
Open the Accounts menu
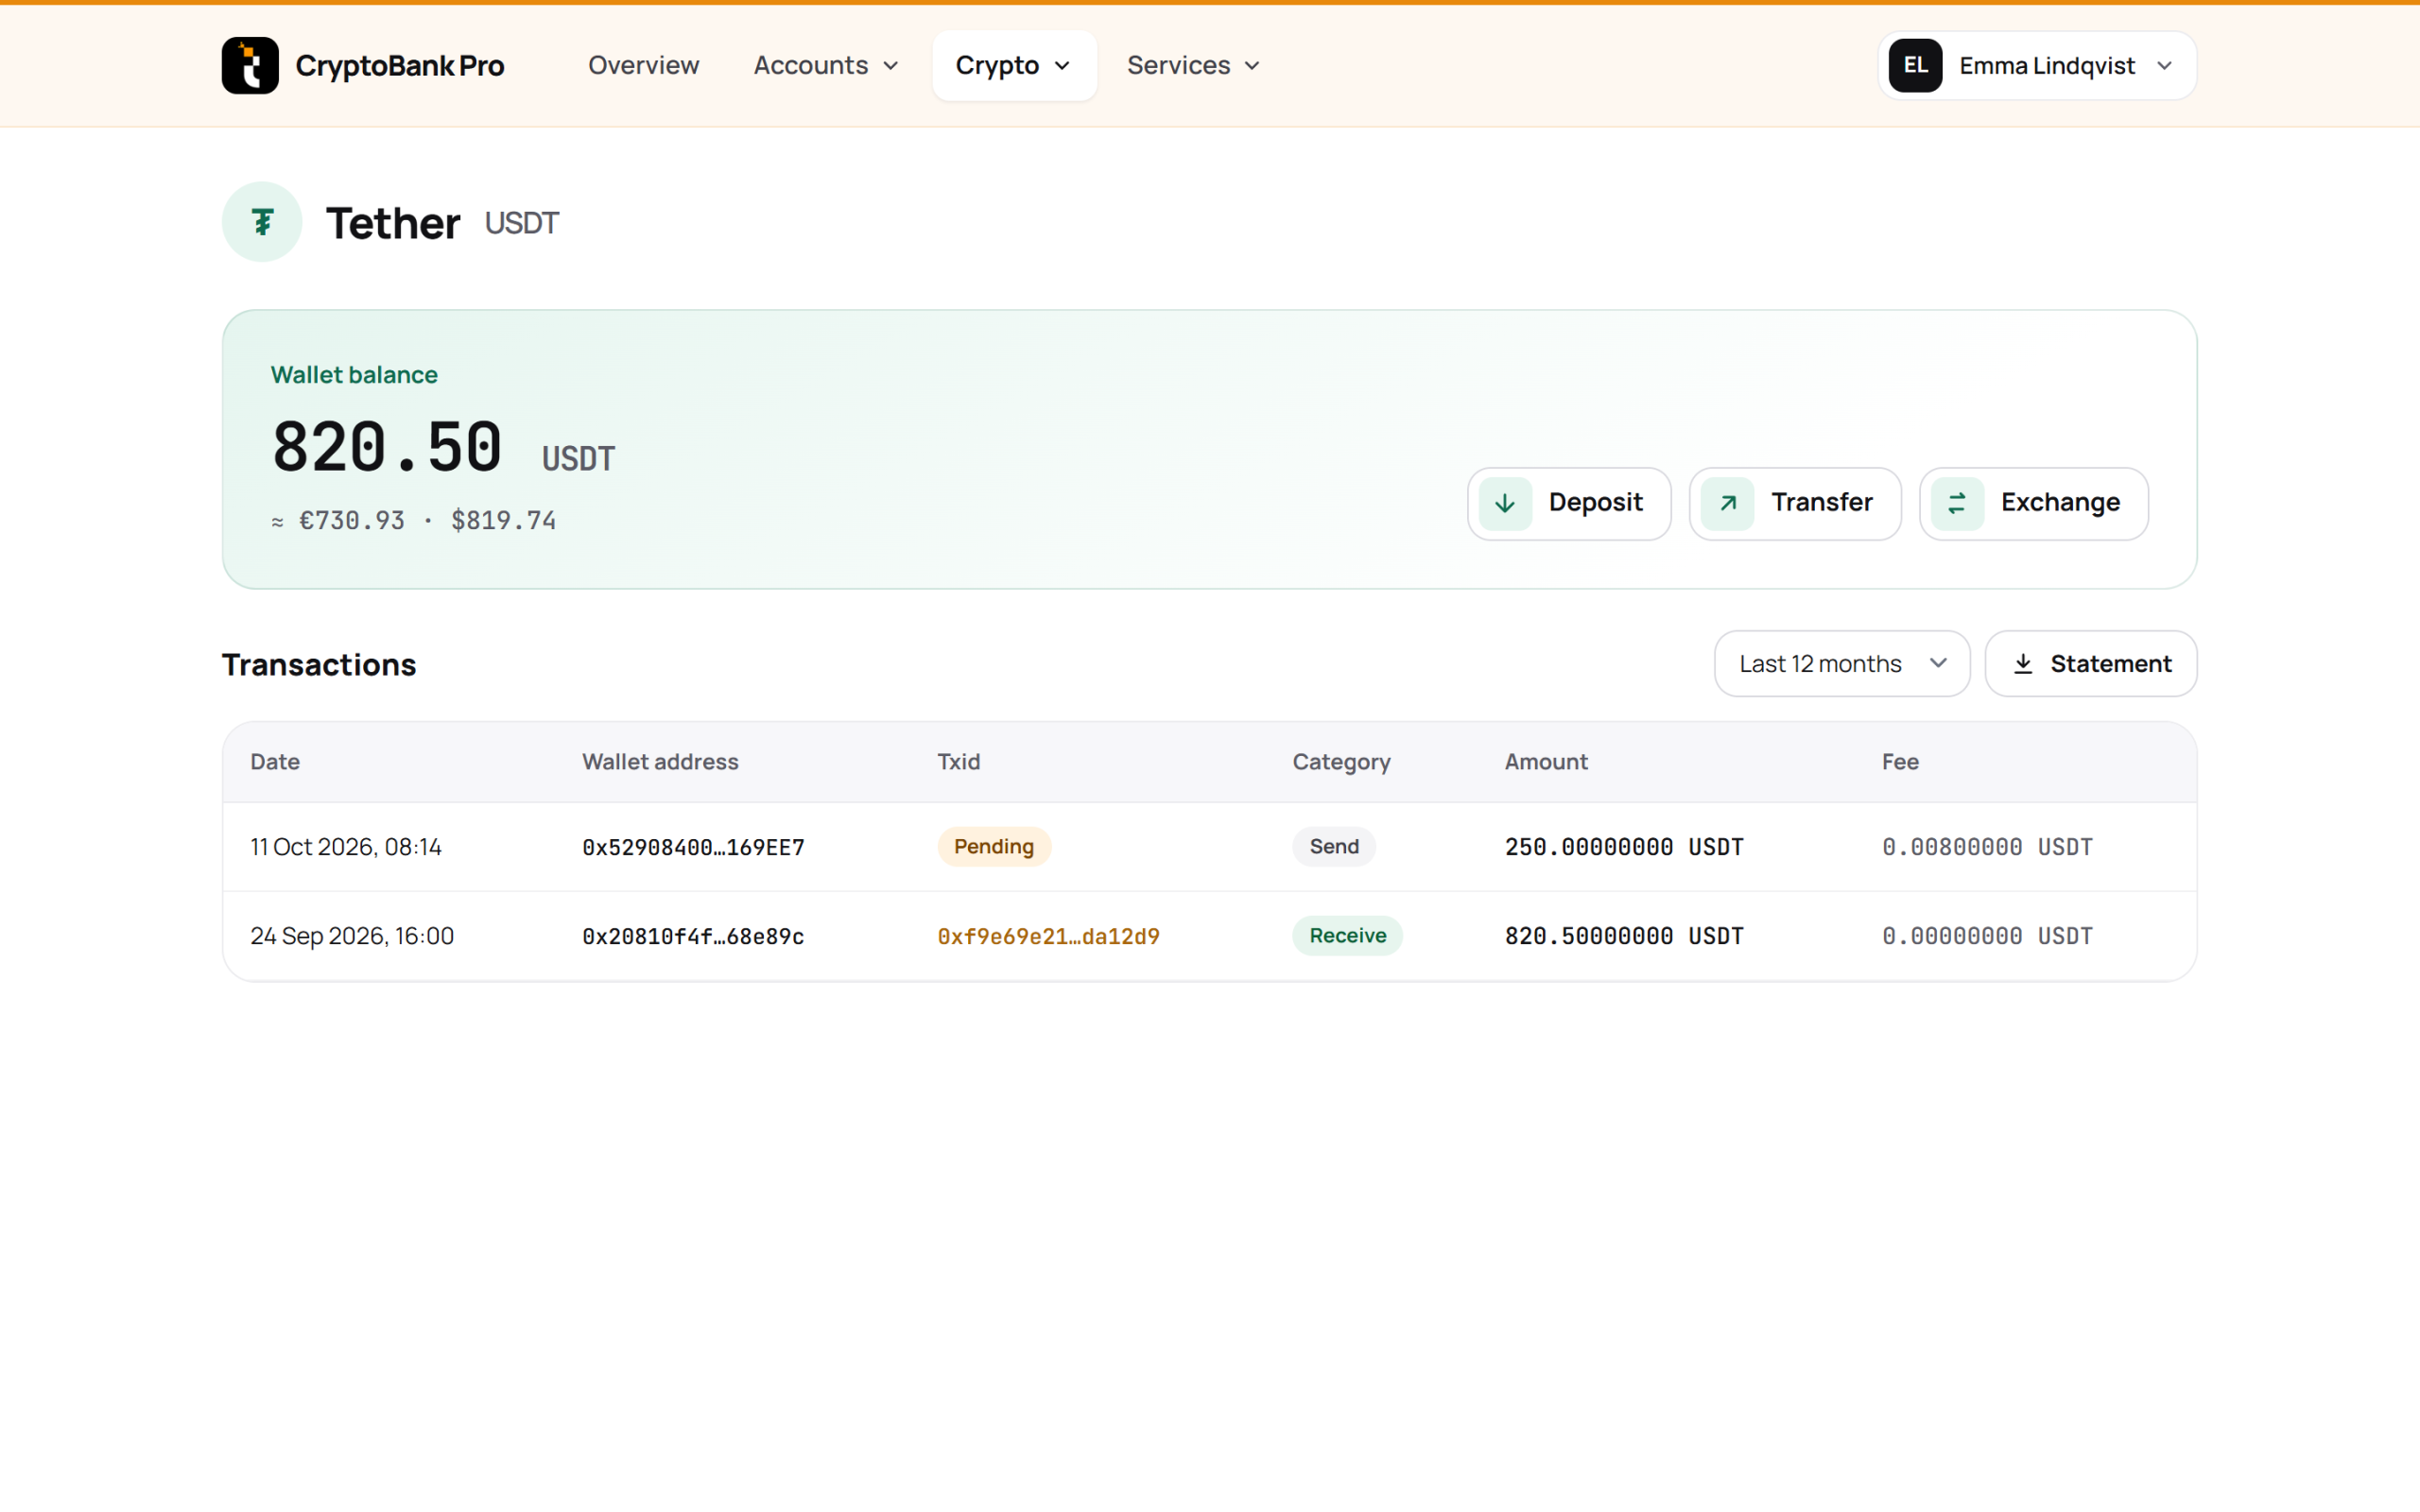826,65
